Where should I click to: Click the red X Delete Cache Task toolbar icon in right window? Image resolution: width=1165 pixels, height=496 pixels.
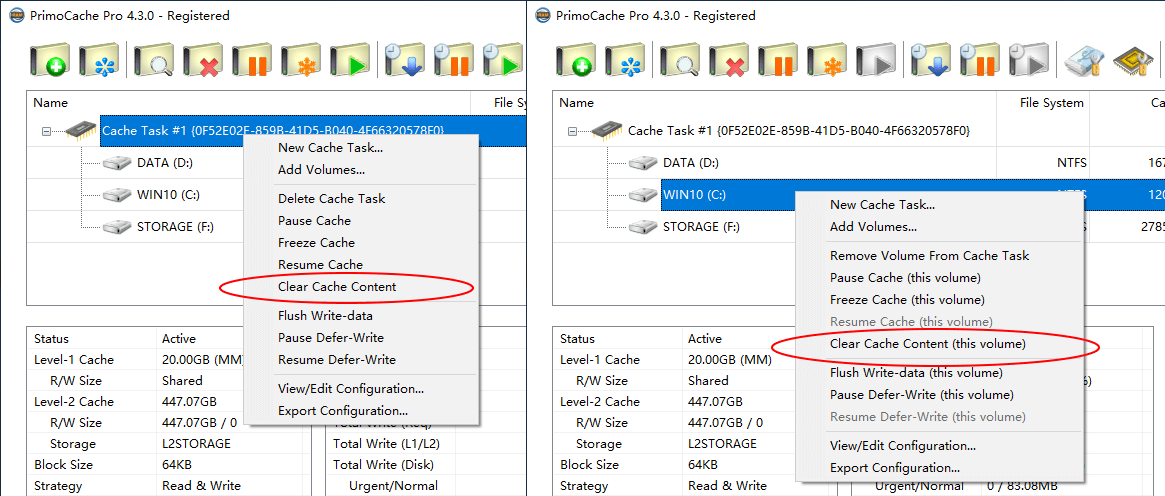[729, 60]
